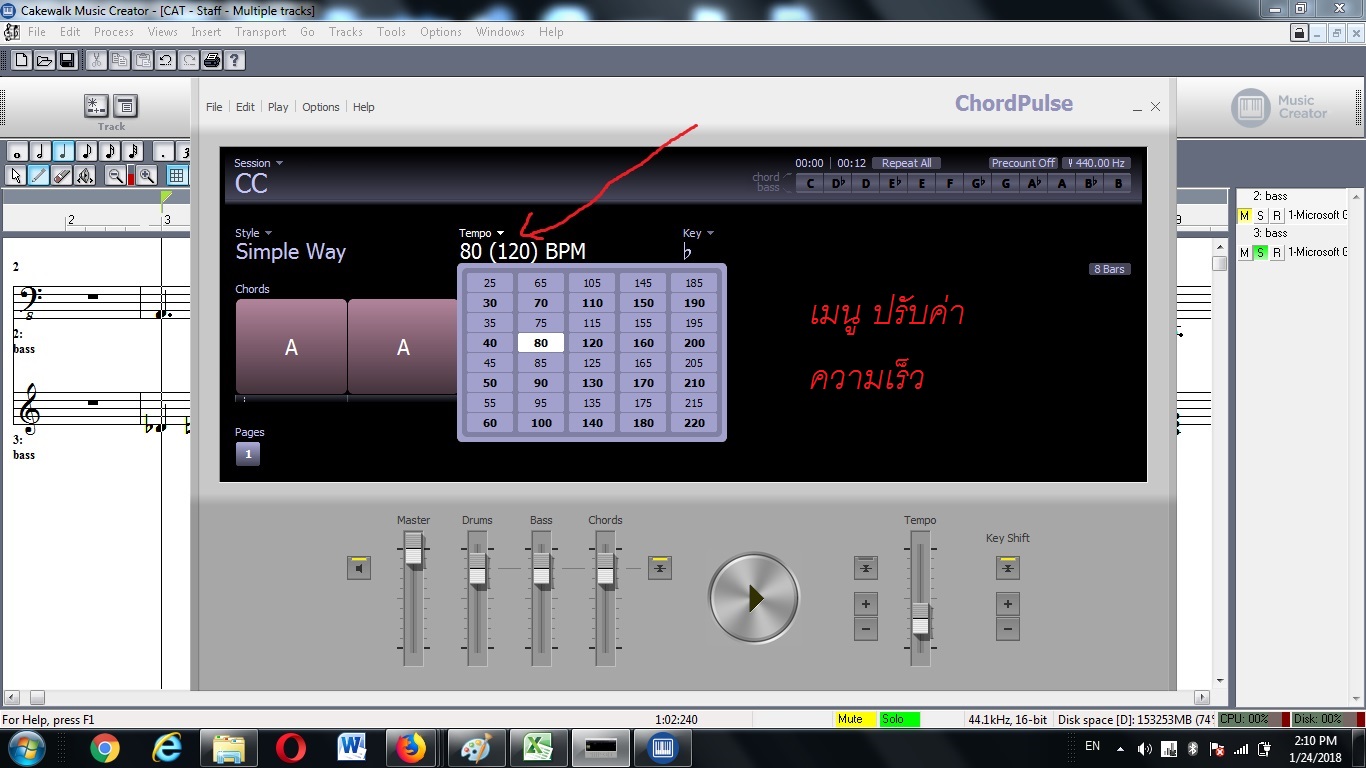Image resolution: width=1366 pixels, height=768 pixels.
Task: Select tempo 120 in tempo grid
Action: pos(592,343)
